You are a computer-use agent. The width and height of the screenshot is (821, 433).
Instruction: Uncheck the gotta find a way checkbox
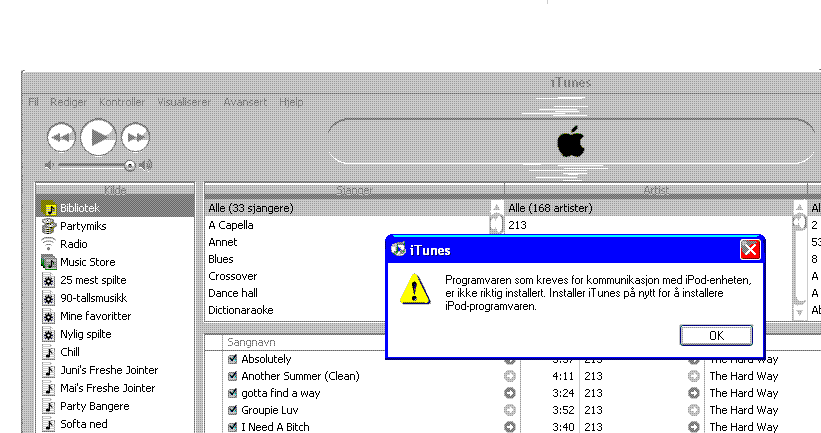pos(232,393)
